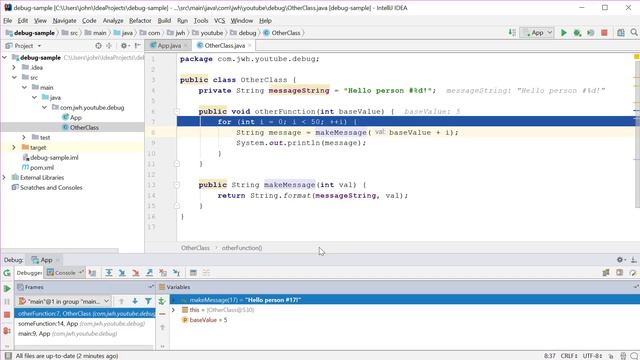Collapse debug-sample root node
This screenshot has width=640, height=360.
tap(4, 58)
